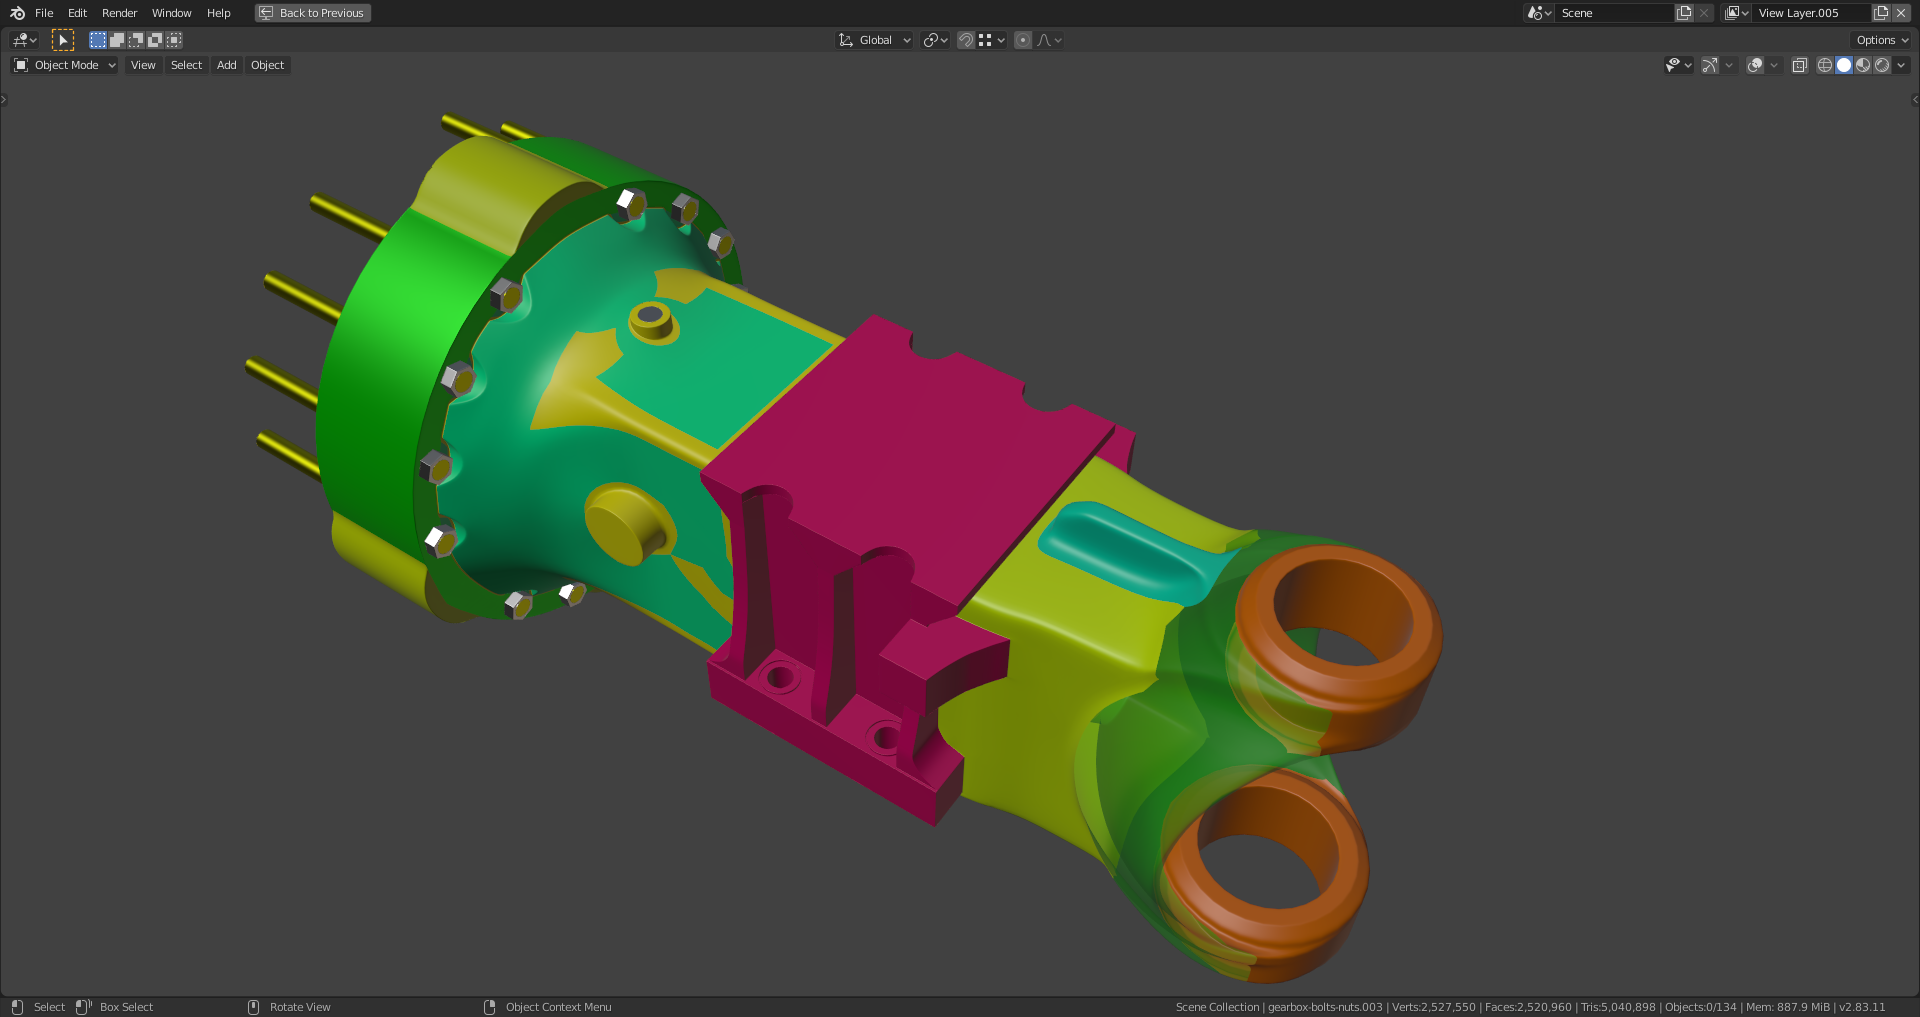The width and height of the screenshot is (1920, 1017).
Task: Set selection mode to Extend
Action: pyautogui.click(x=117, y=40)
